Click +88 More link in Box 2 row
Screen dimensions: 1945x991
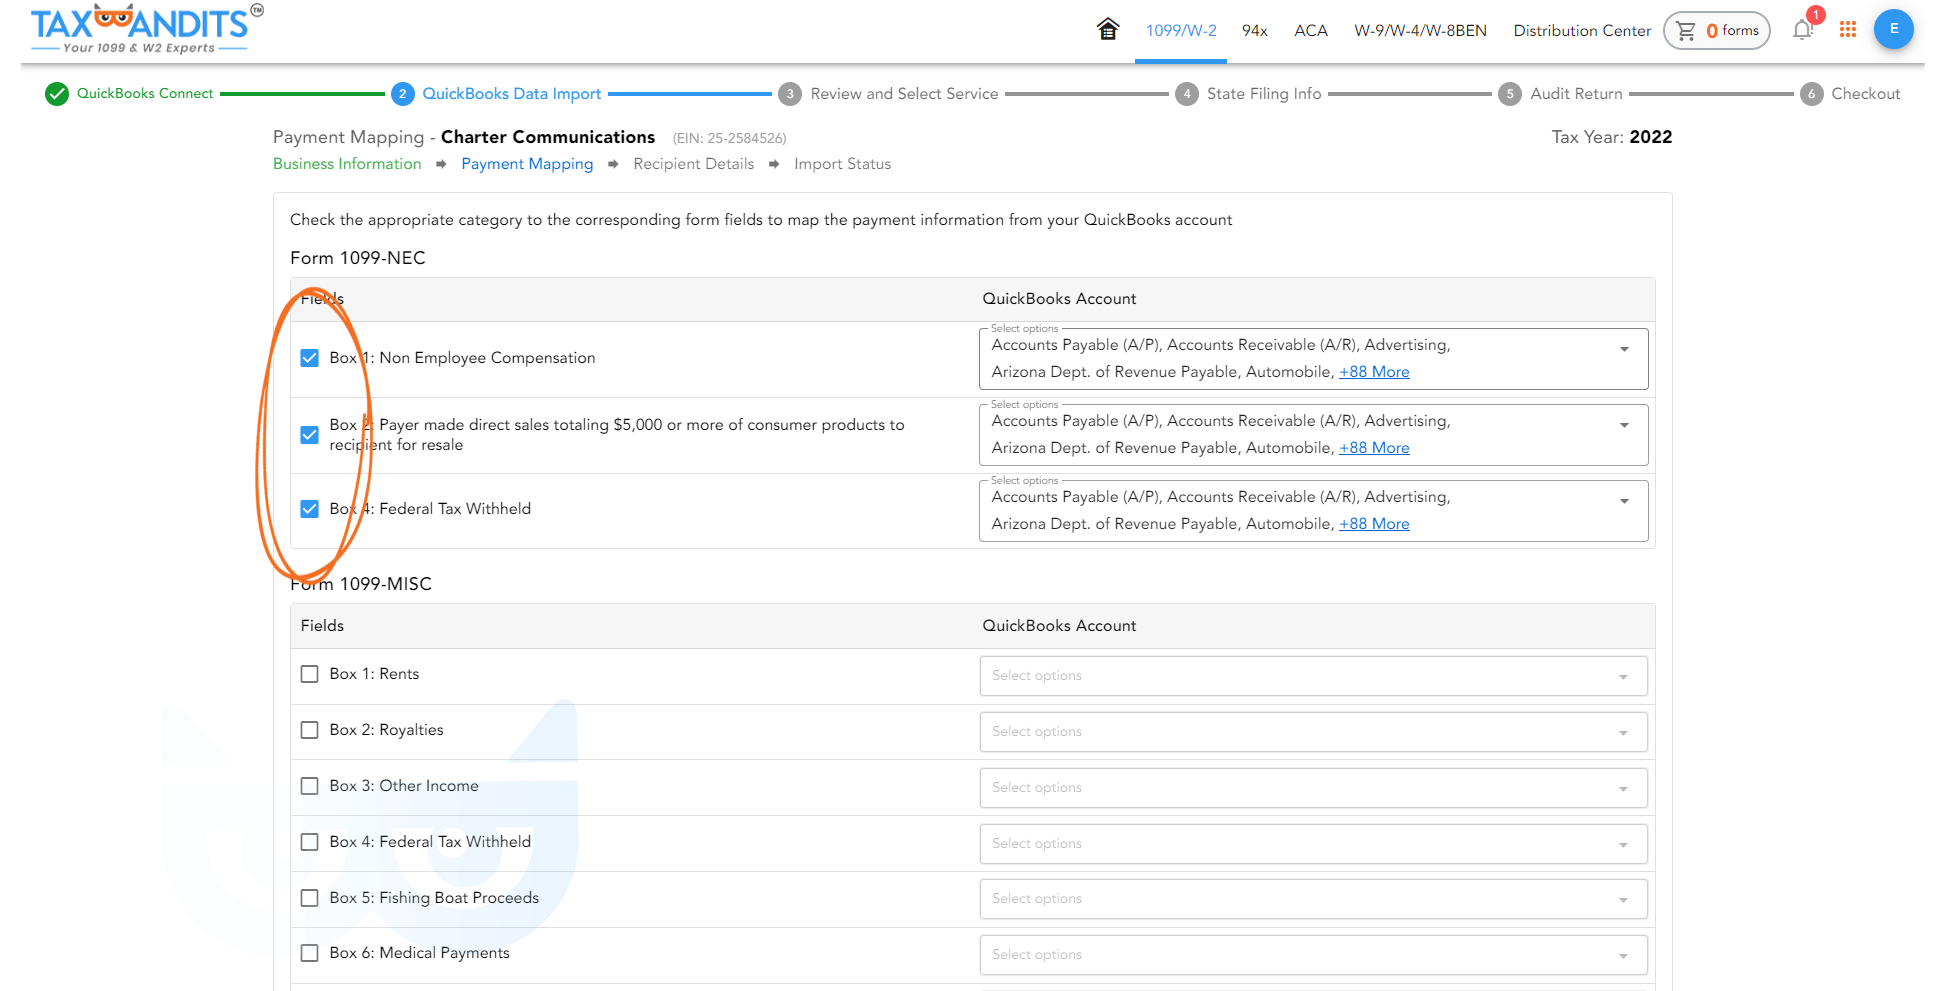[x=1374, y=448]
